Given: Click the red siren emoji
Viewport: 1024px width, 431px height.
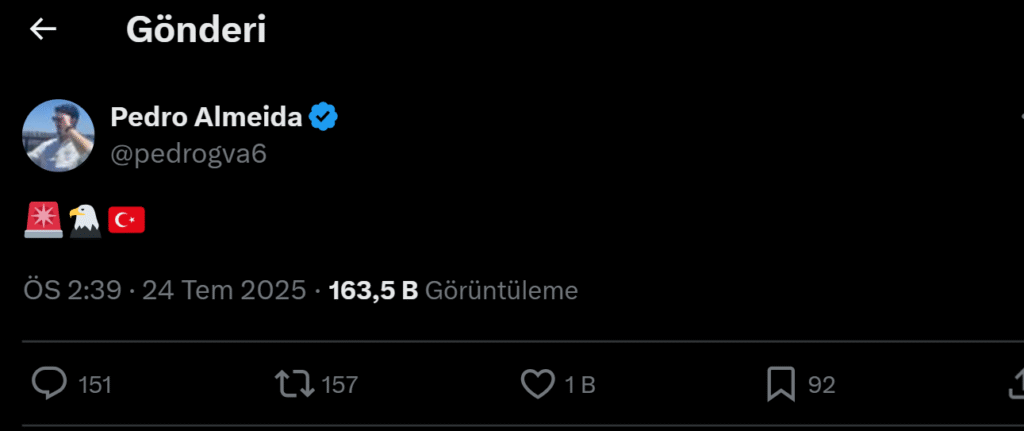Looking at the screenshot, I should point(42,220).
